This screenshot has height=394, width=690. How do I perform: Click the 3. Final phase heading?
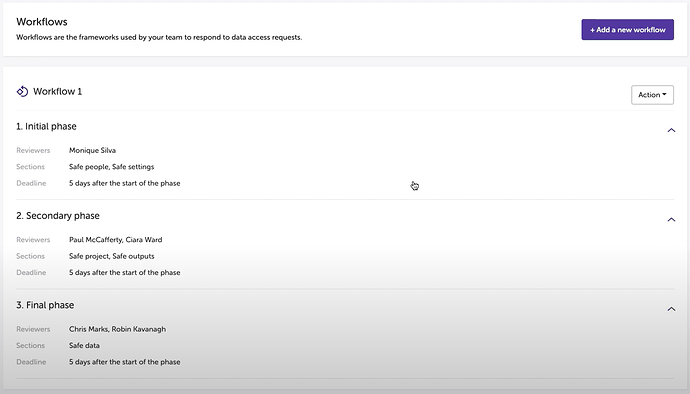coord(45,305)
